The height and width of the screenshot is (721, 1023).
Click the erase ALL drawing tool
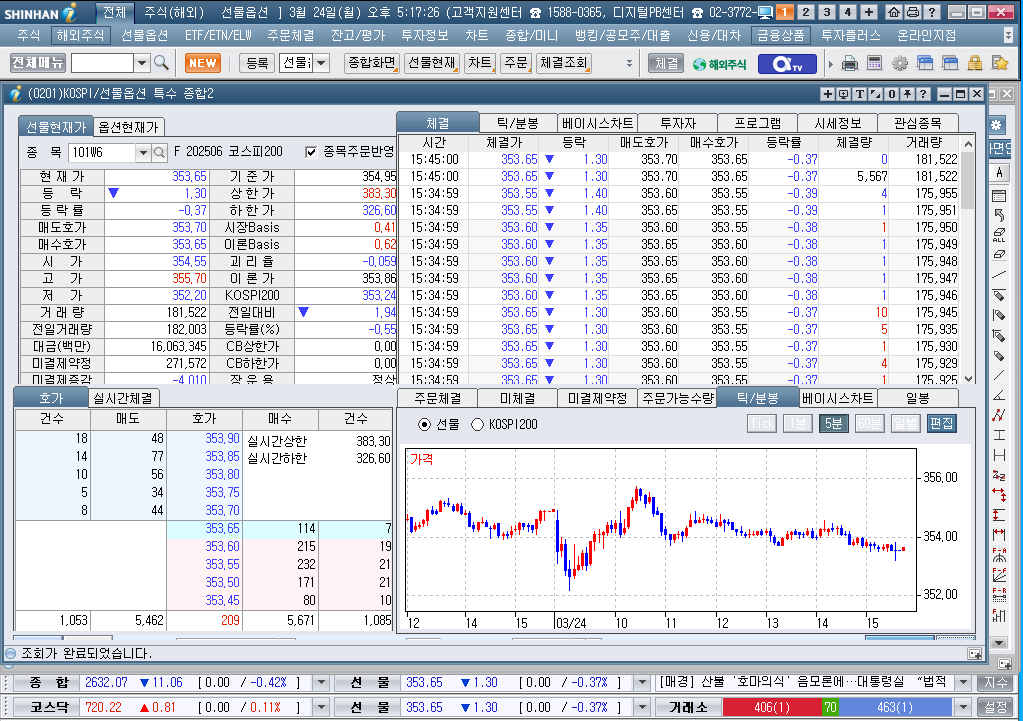[999, 235]
